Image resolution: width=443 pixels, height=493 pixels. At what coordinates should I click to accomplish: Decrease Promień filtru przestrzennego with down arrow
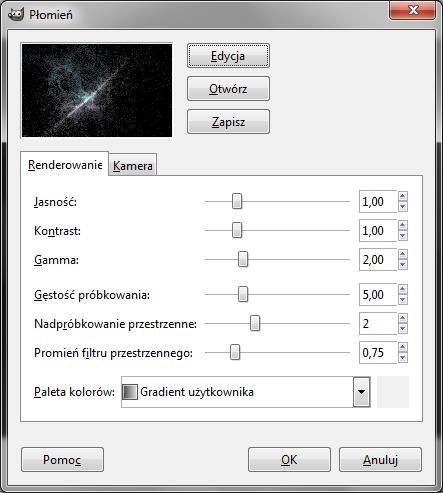point(403,358)
